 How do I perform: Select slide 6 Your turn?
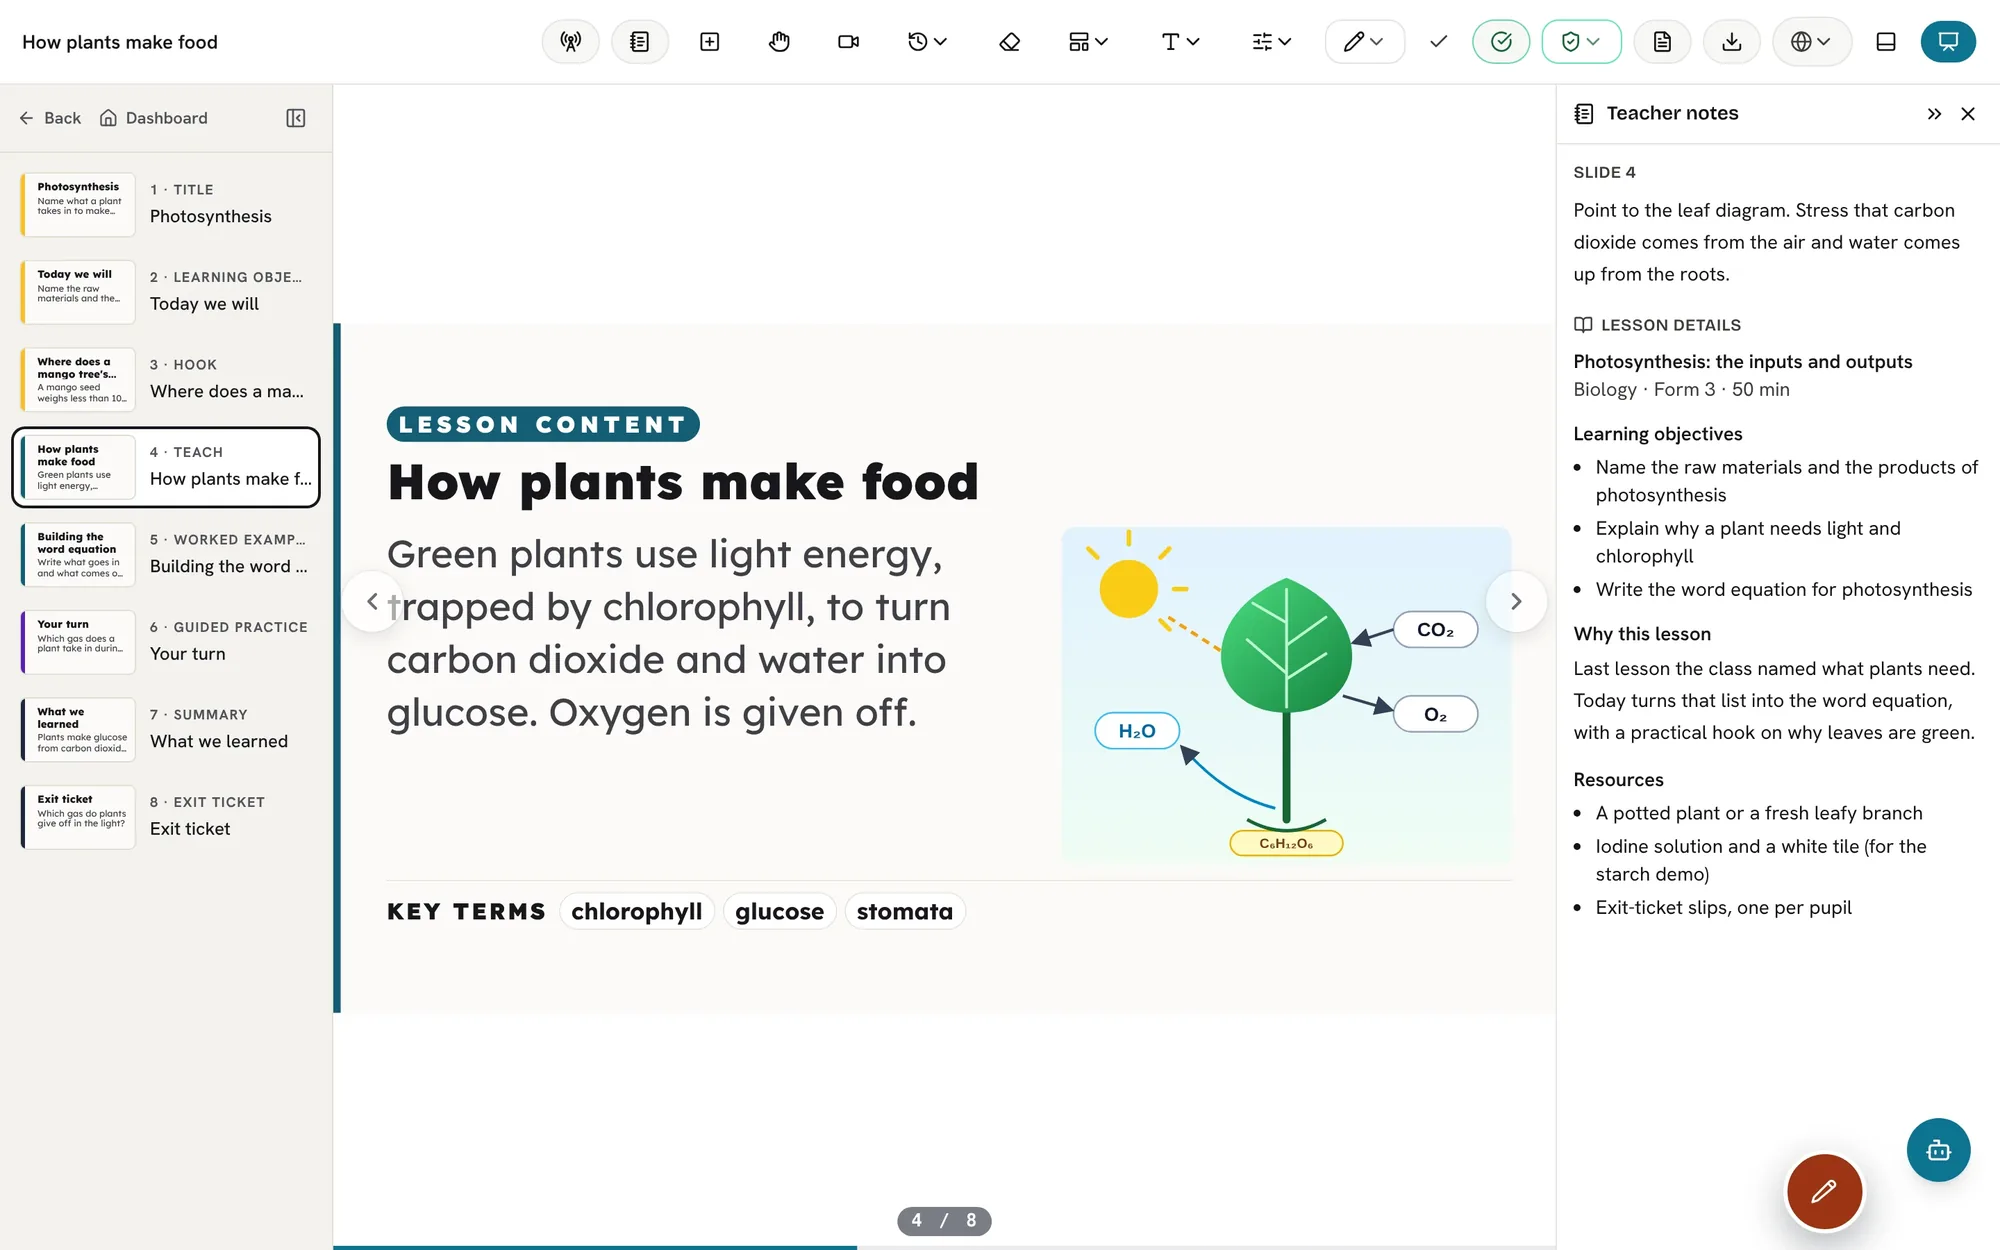(166, 641)
